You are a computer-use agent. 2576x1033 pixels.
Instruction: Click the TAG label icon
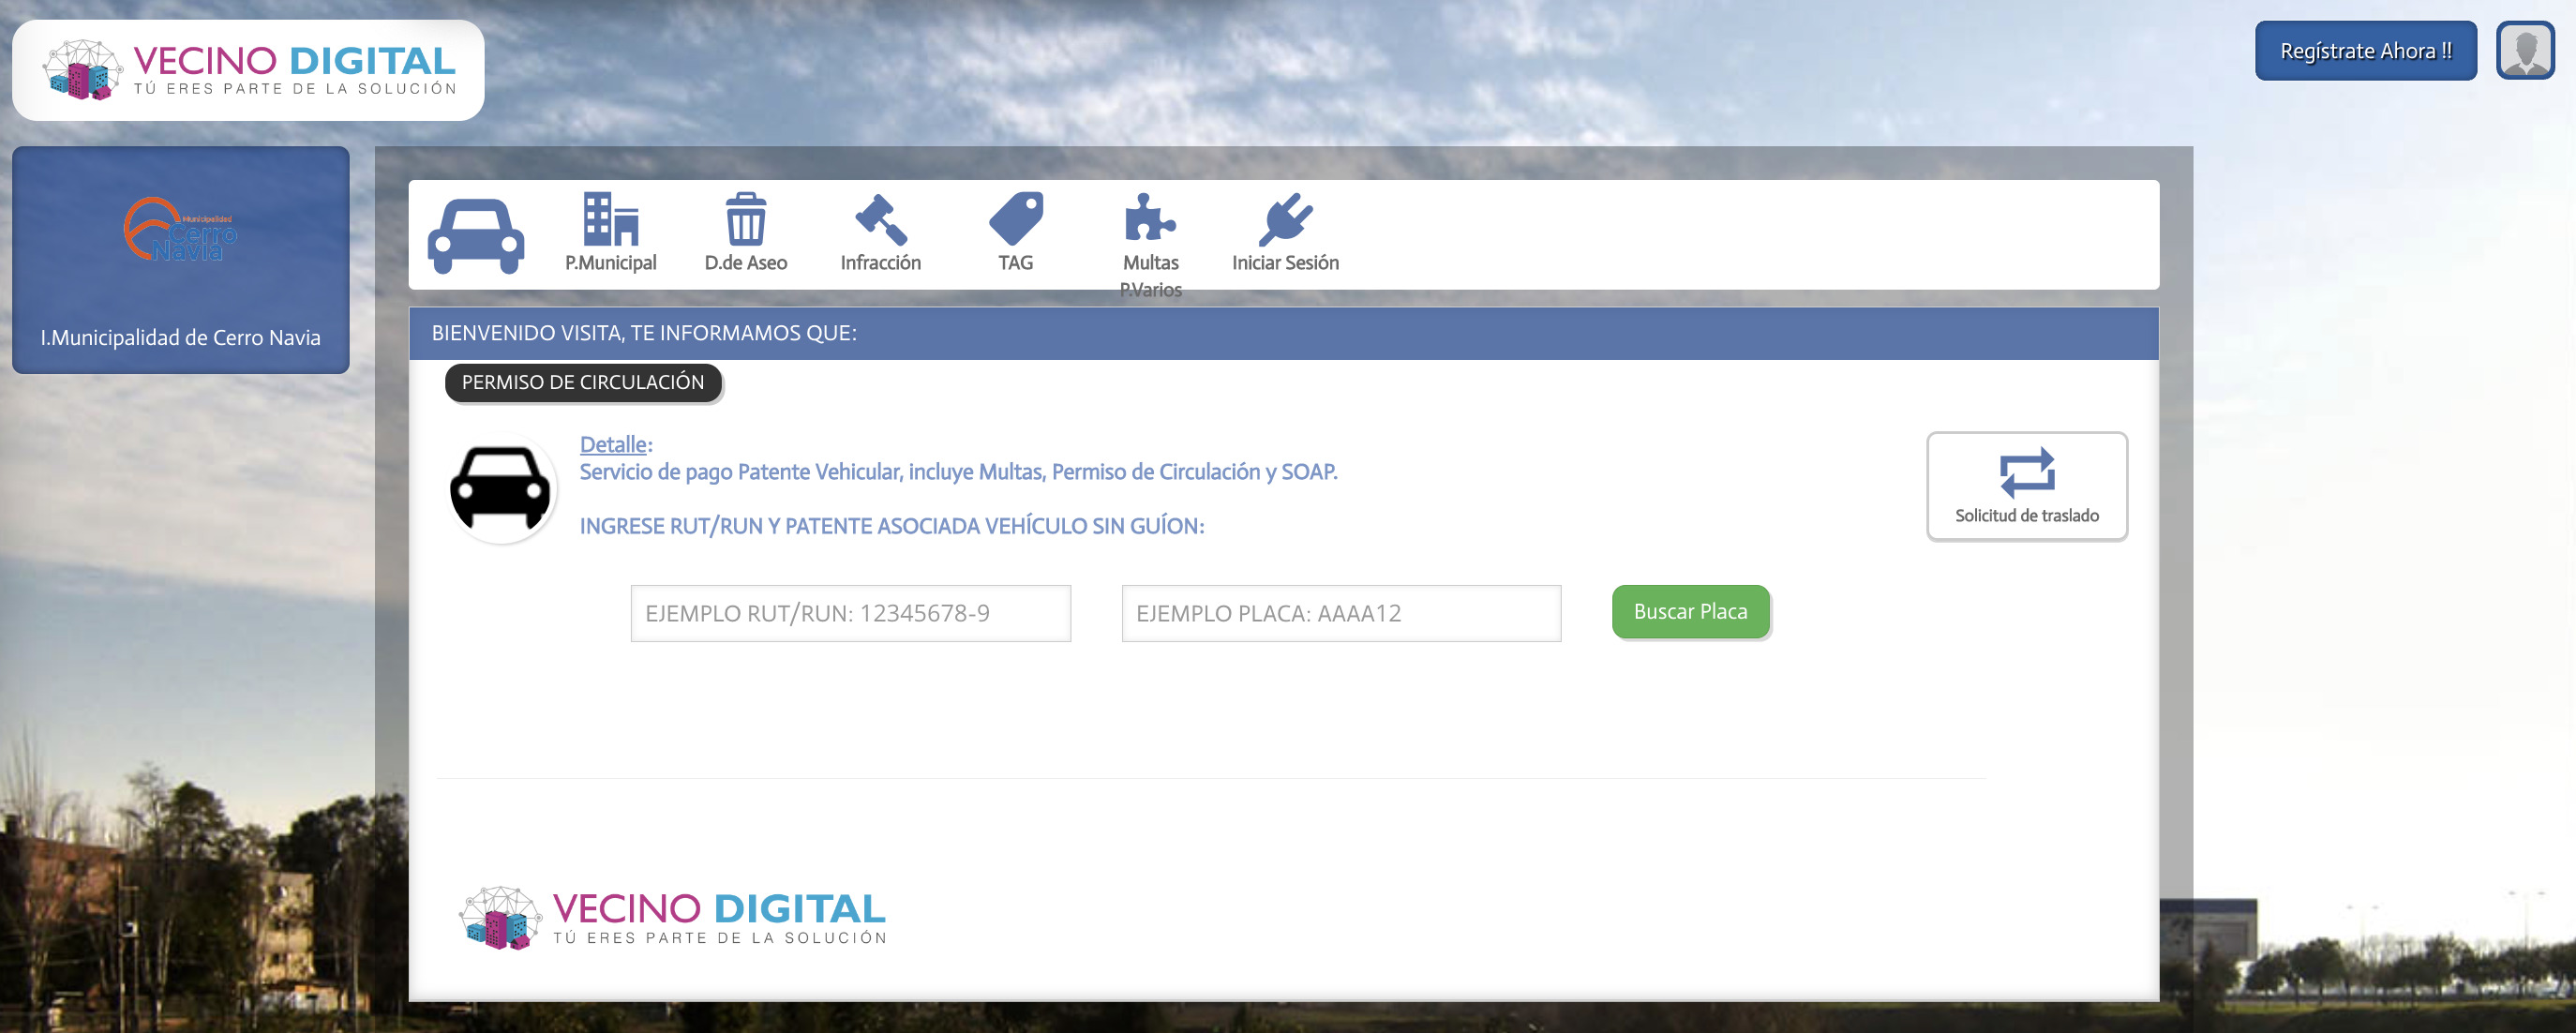(x=1015, y=220)
